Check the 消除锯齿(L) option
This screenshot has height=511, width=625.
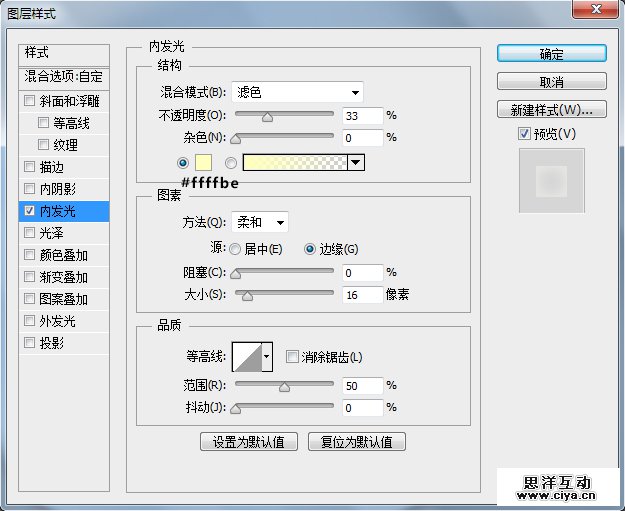(x=292, y=356)
